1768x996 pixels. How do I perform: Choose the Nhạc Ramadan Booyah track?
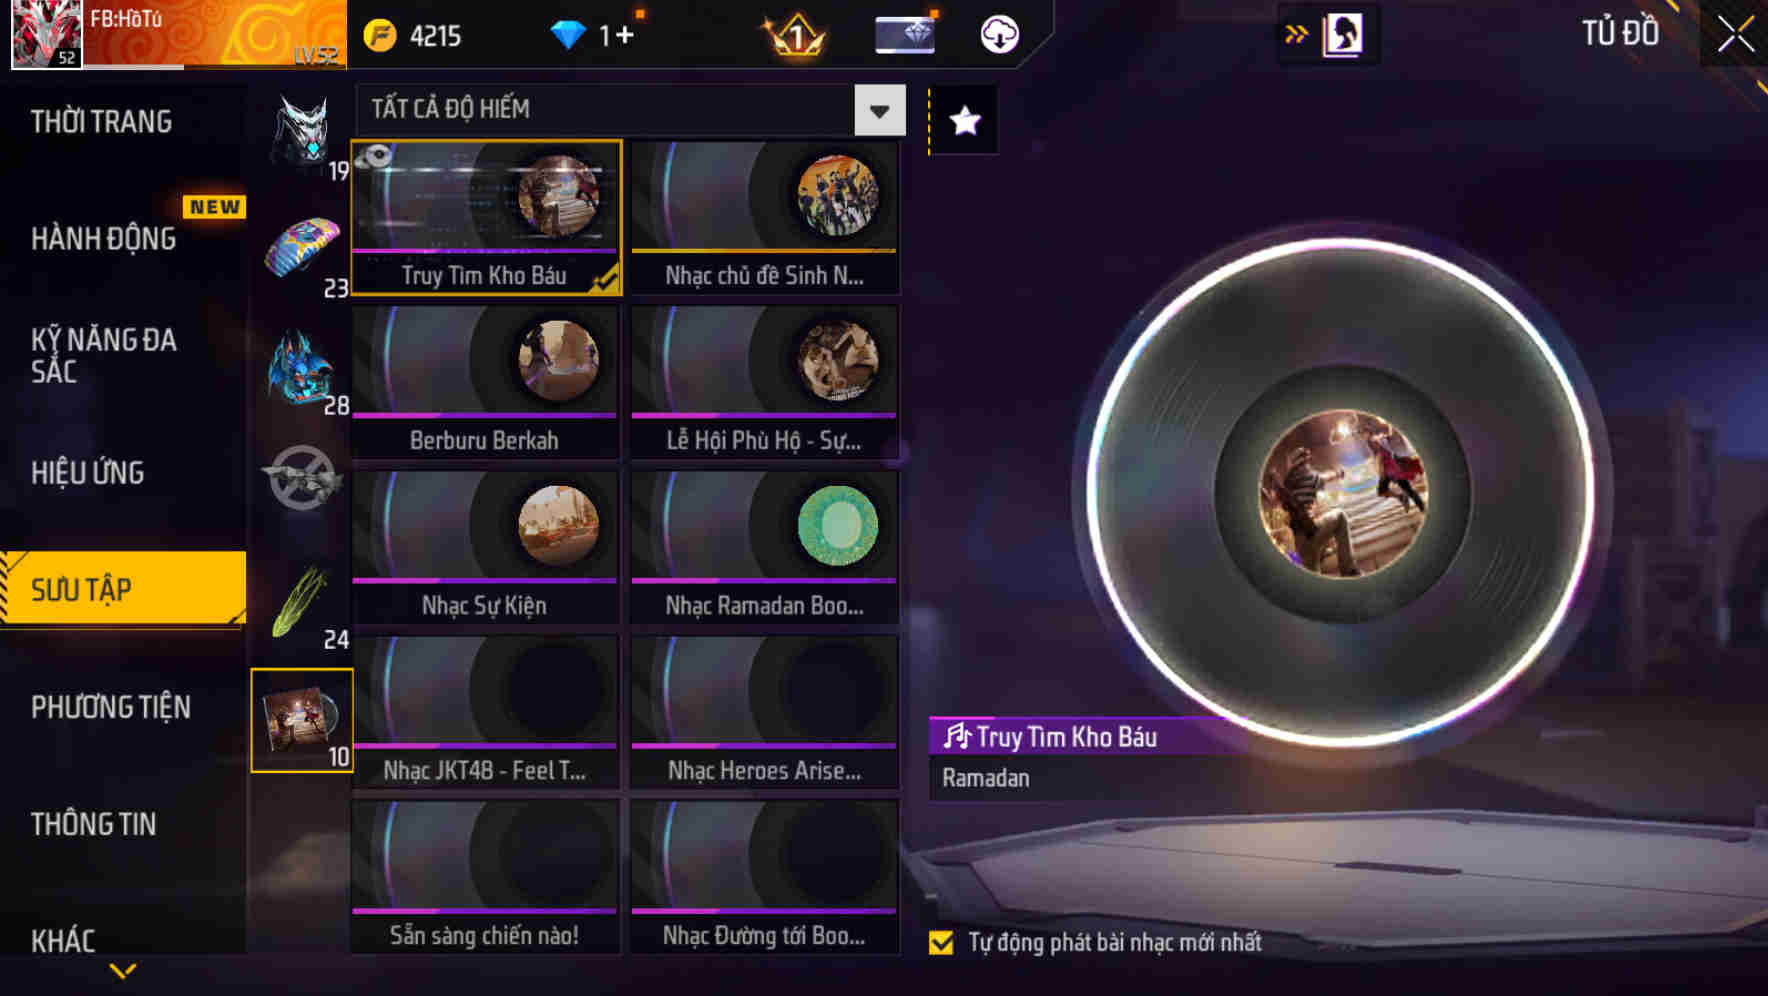click(765, 547)
